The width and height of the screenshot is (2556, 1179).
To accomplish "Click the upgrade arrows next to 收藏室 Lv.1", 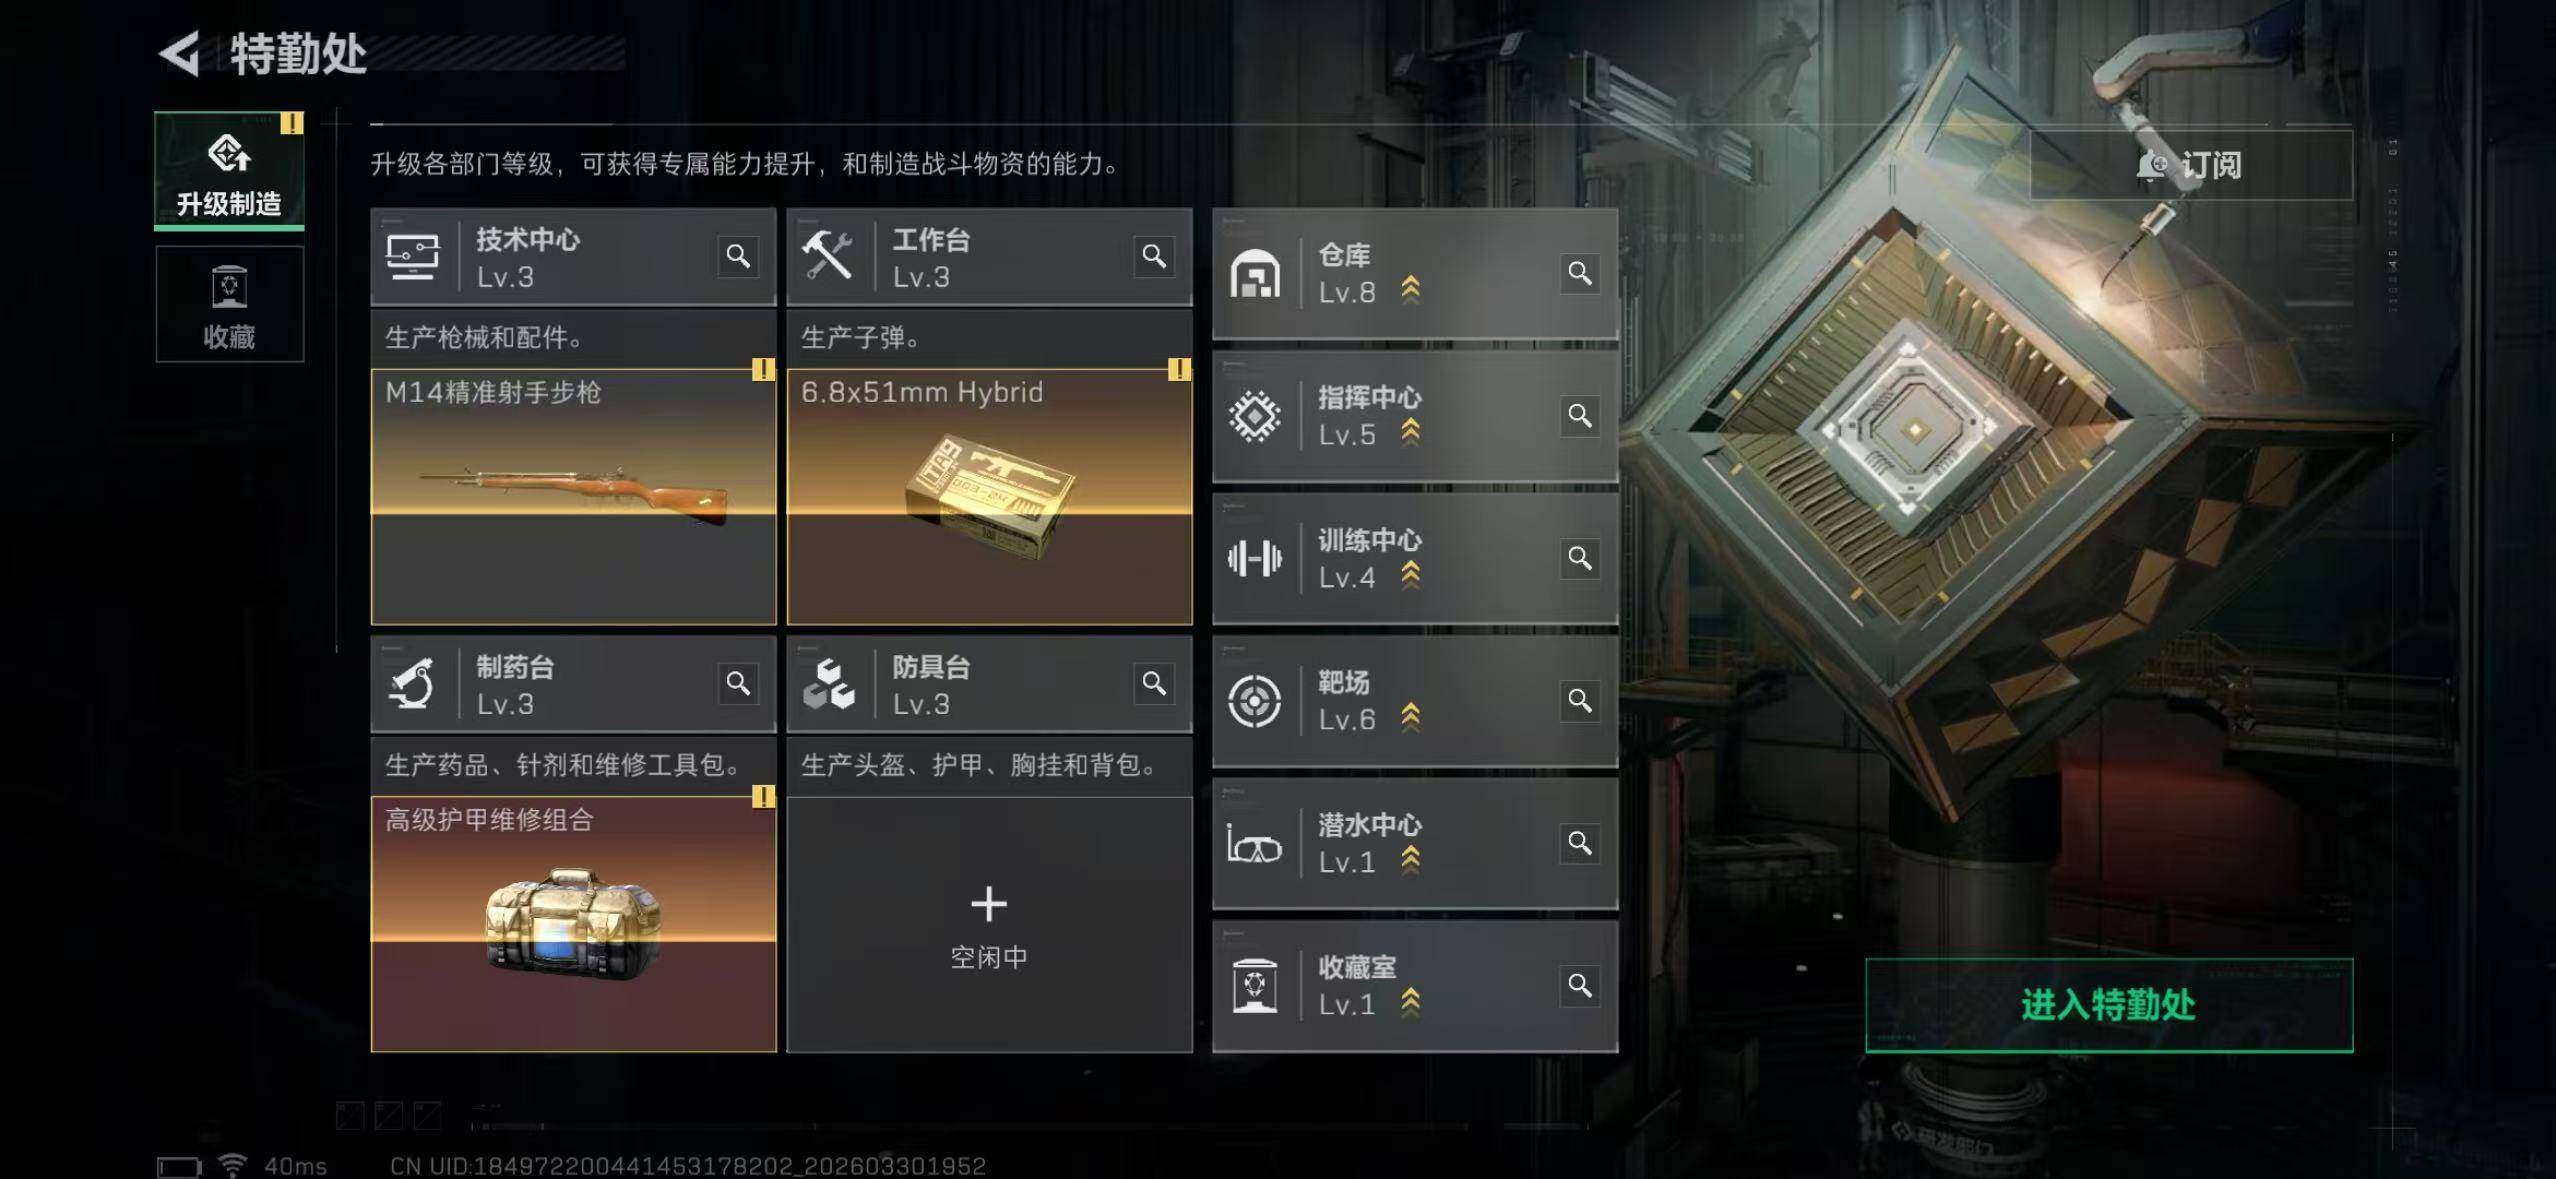I will pyautogui.click(x=1410, y=1001).
